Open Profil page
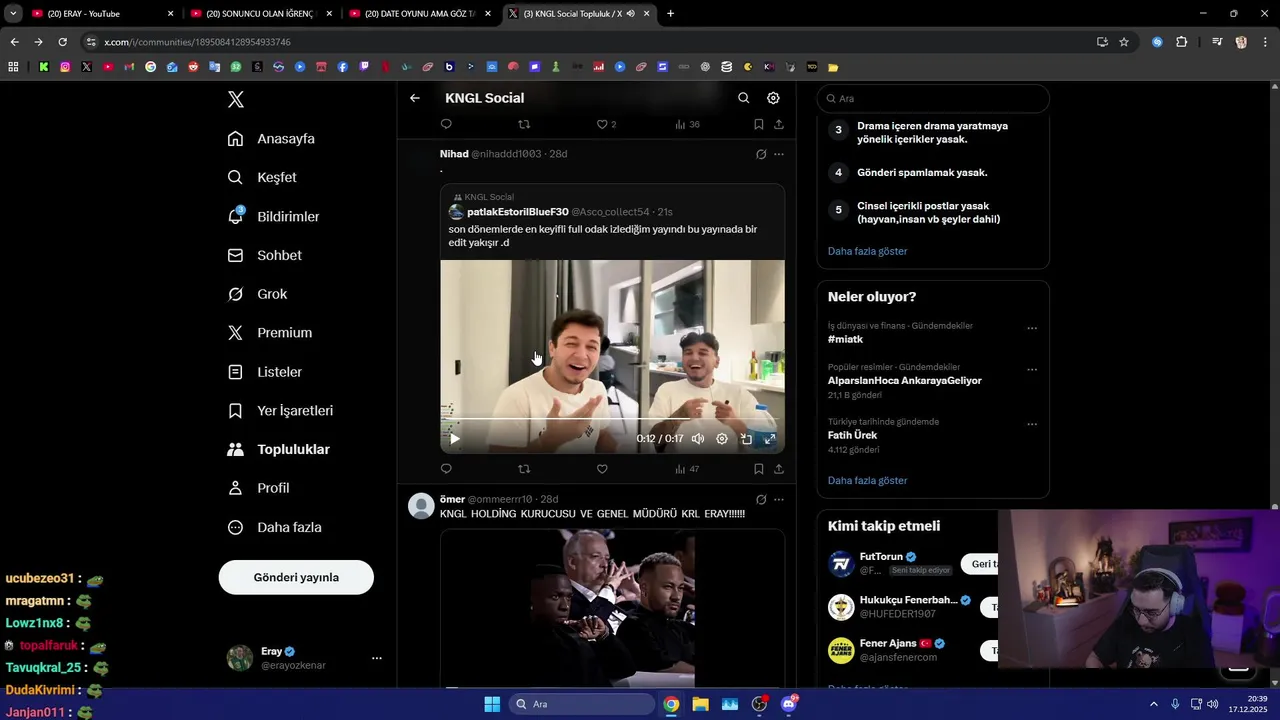 coord(258,488)
